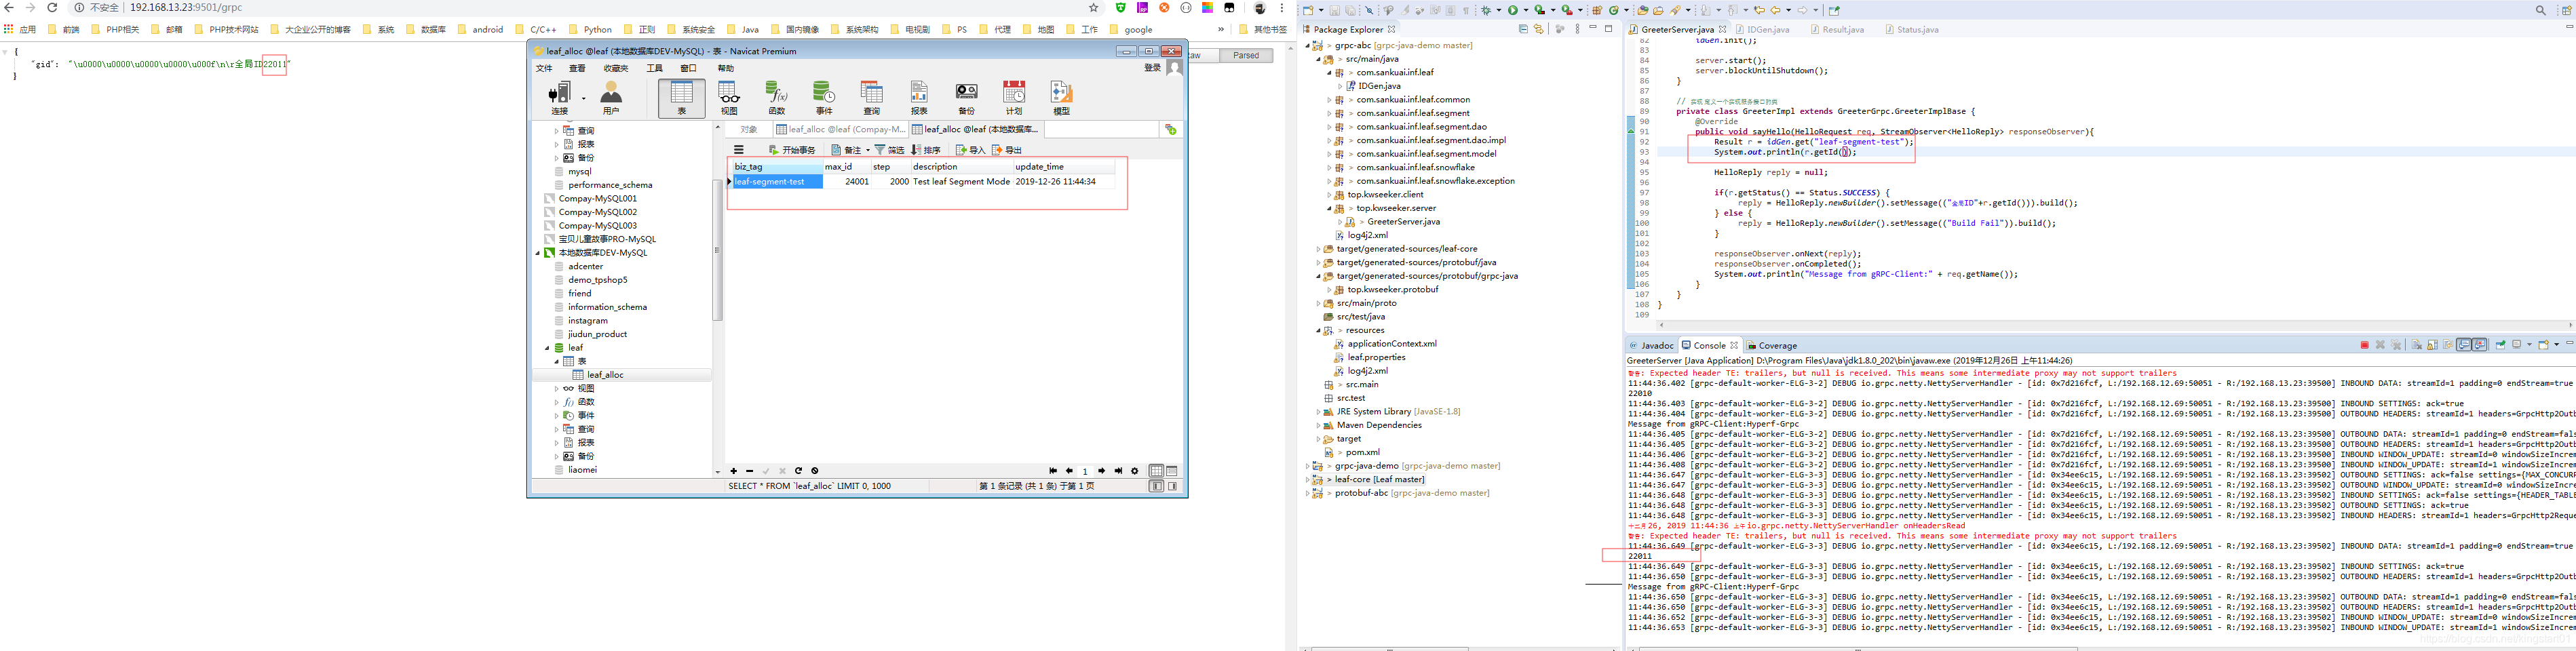2576x651 pixels.
Task: Click the add record plus icon
Action: pos(733,471)
